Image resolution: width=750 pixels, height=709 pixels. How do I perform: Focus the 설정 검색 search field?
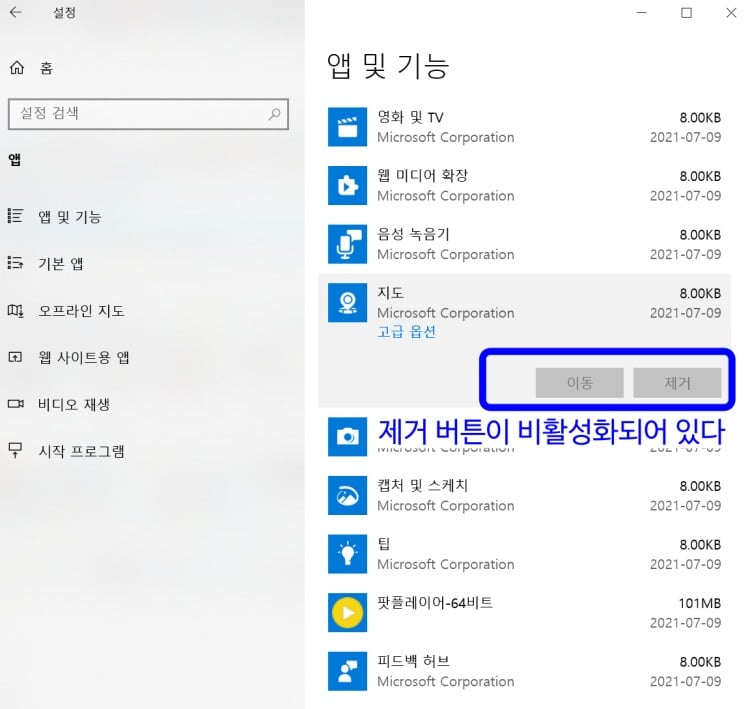pos(148,114)
